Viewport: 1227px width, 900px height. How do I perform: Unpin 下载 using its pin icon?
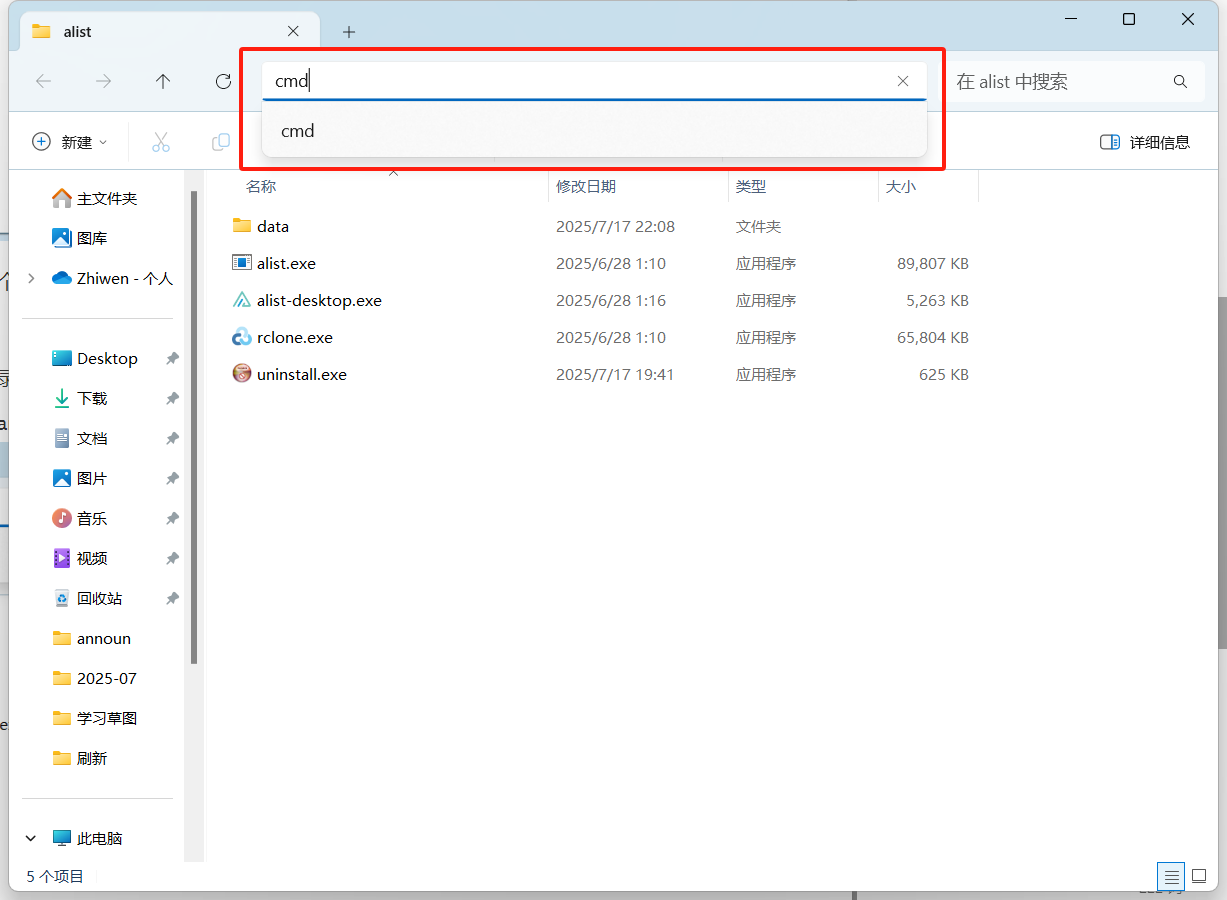tap(172, 398)
